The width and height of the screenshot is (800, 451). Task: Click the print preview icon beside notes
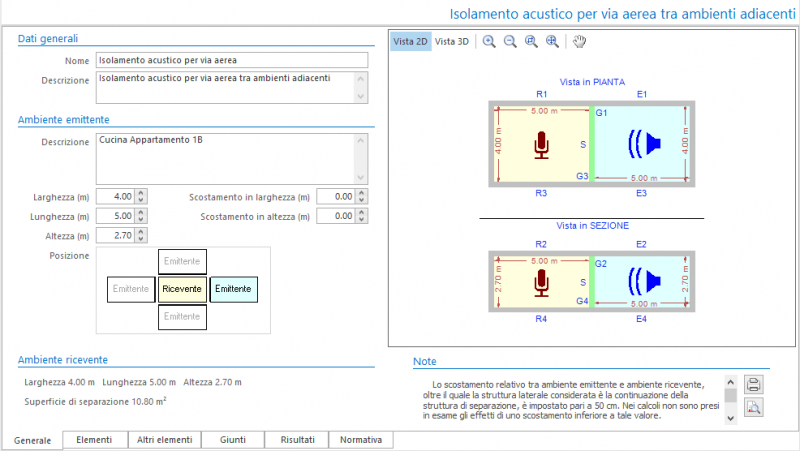[754, 407]
